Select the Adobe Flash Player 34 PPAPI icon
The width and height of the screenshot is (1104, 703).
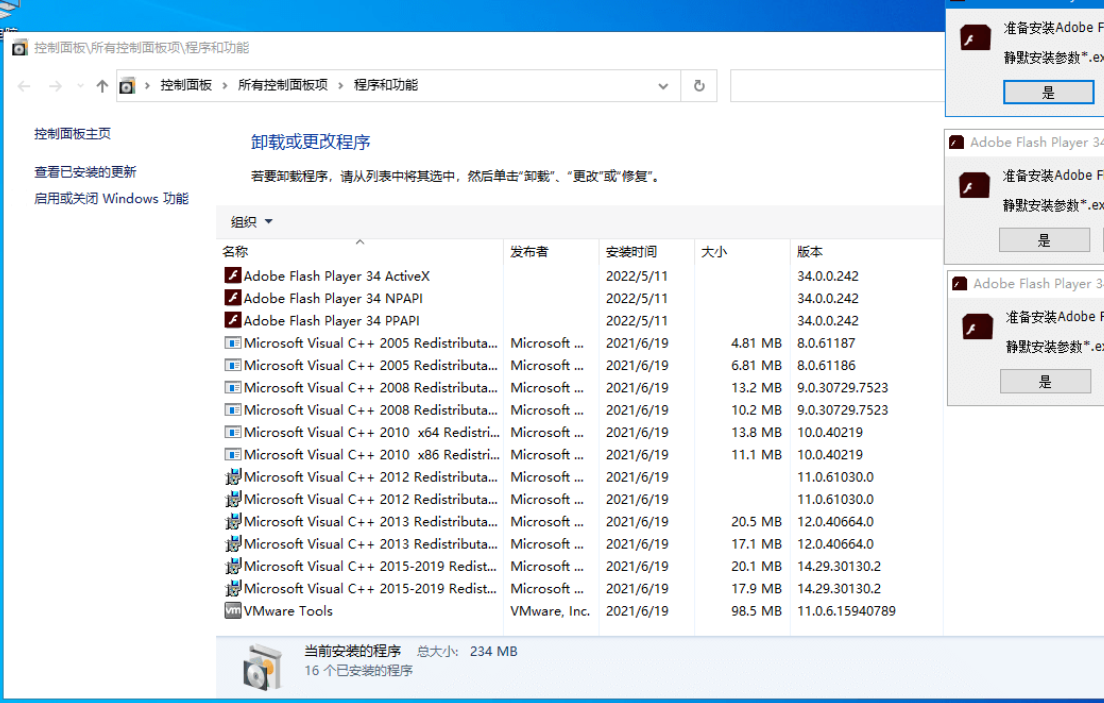(x=232, y=321)
